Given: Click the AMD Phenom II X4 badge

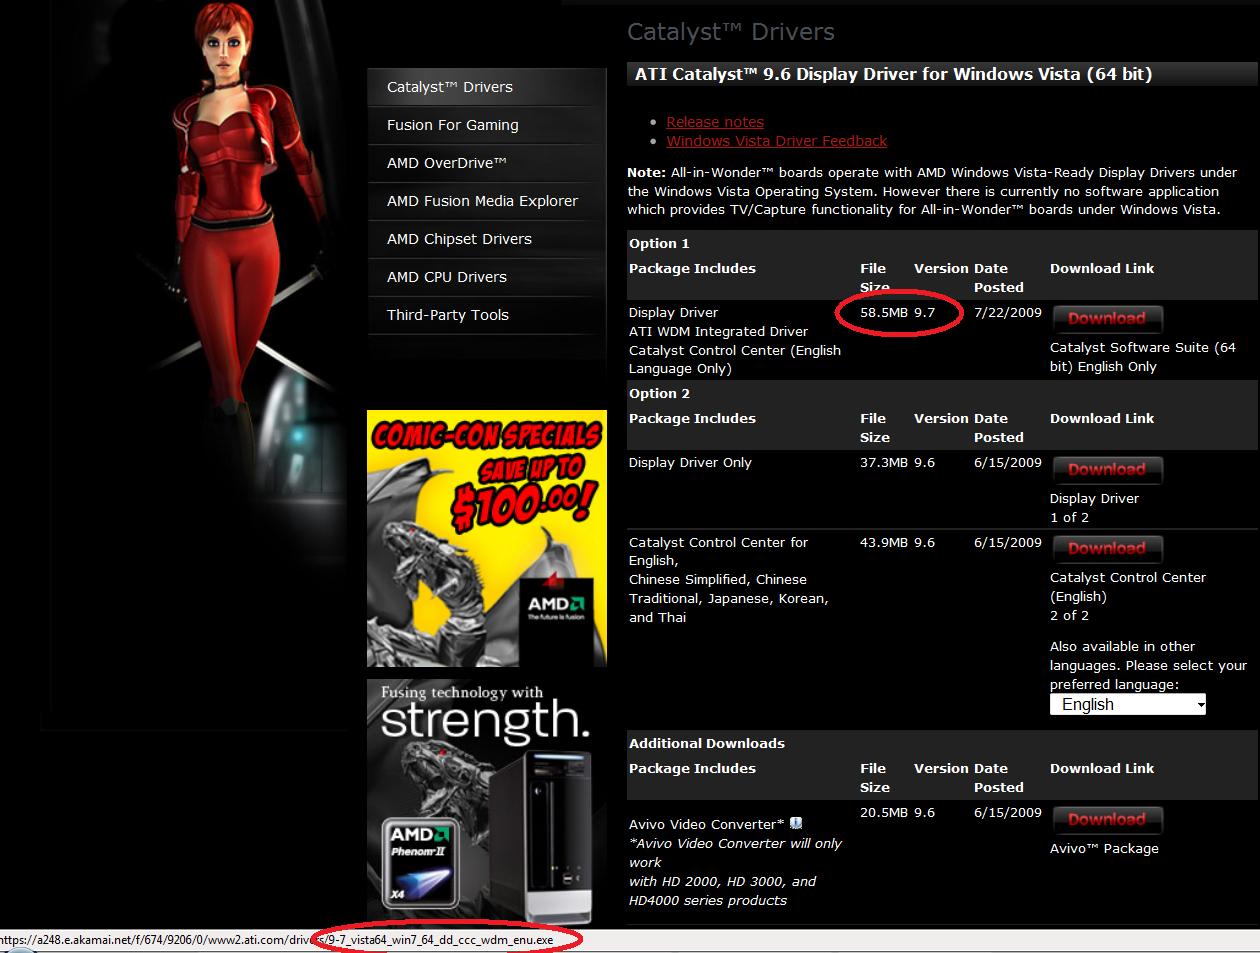Looking at the screenshot, I should [x=419, y=864].
